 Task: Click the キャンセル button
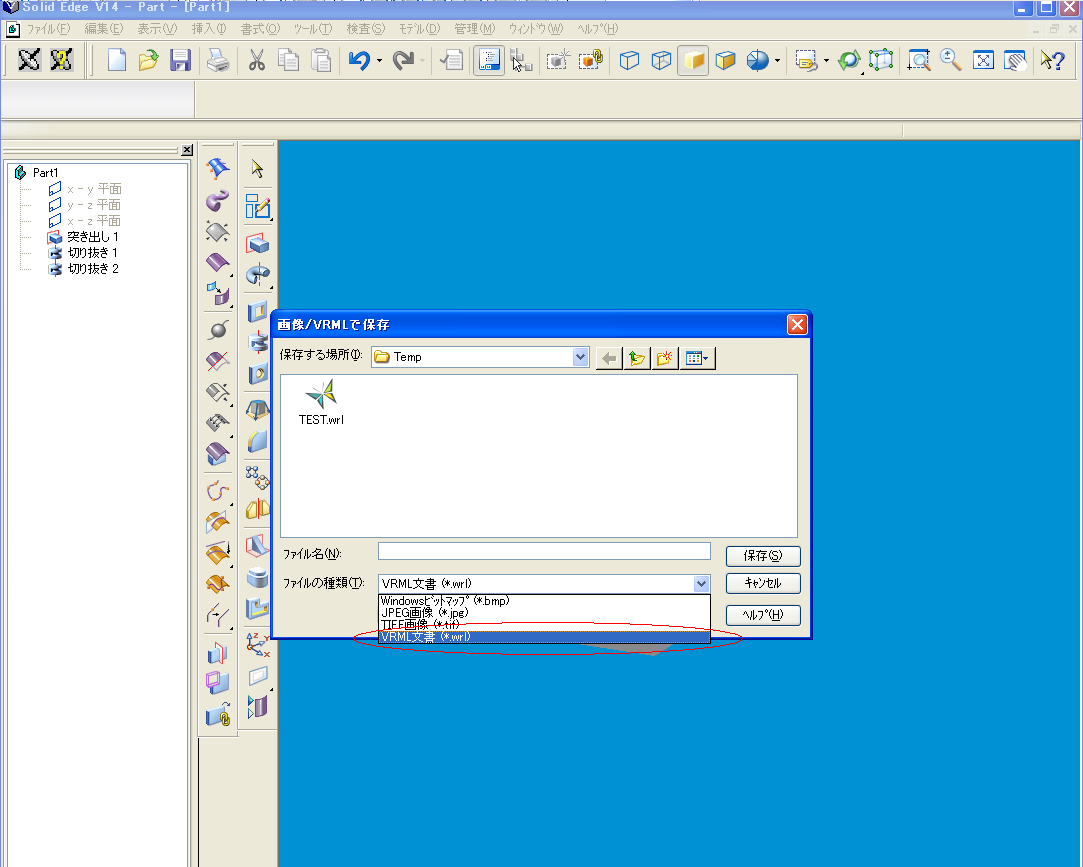pyautogui.click(x=763, y=583)
